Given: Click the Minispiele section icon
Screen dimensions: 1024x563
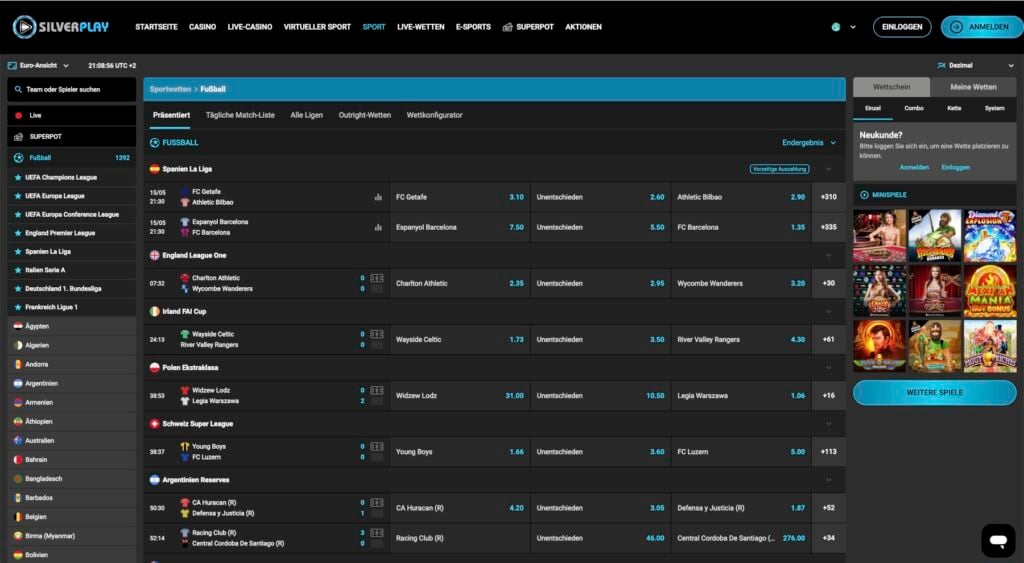Looking at the screenshot, I should point(864,195).
